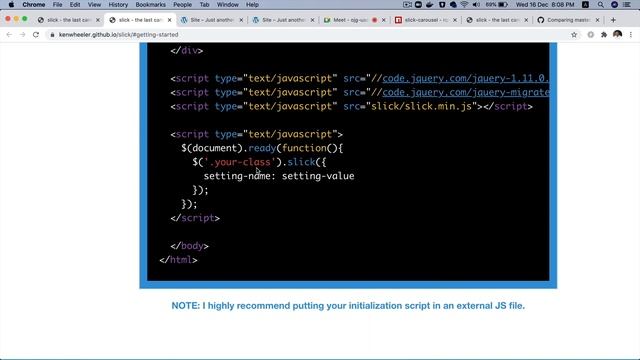The image size is (640, 360).
Task: Open the Bookmarks menu
Action: point(151,4)
